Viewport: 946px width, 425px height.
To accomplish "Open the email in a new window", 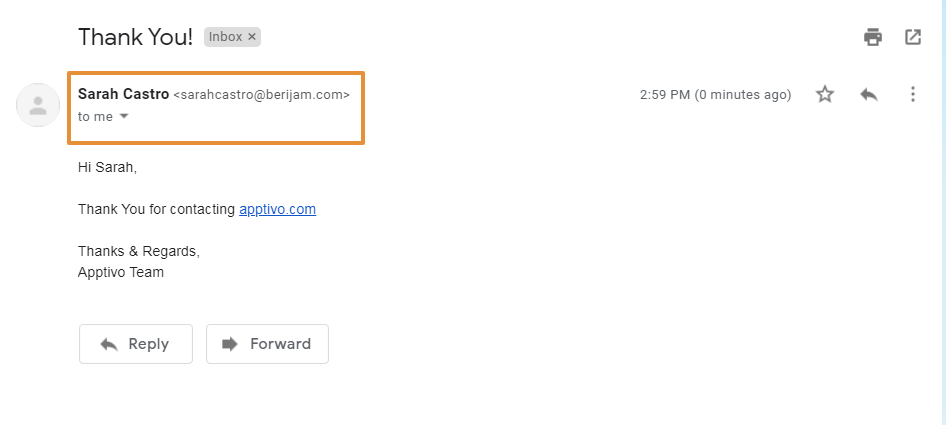I will [x=913, y=37].
